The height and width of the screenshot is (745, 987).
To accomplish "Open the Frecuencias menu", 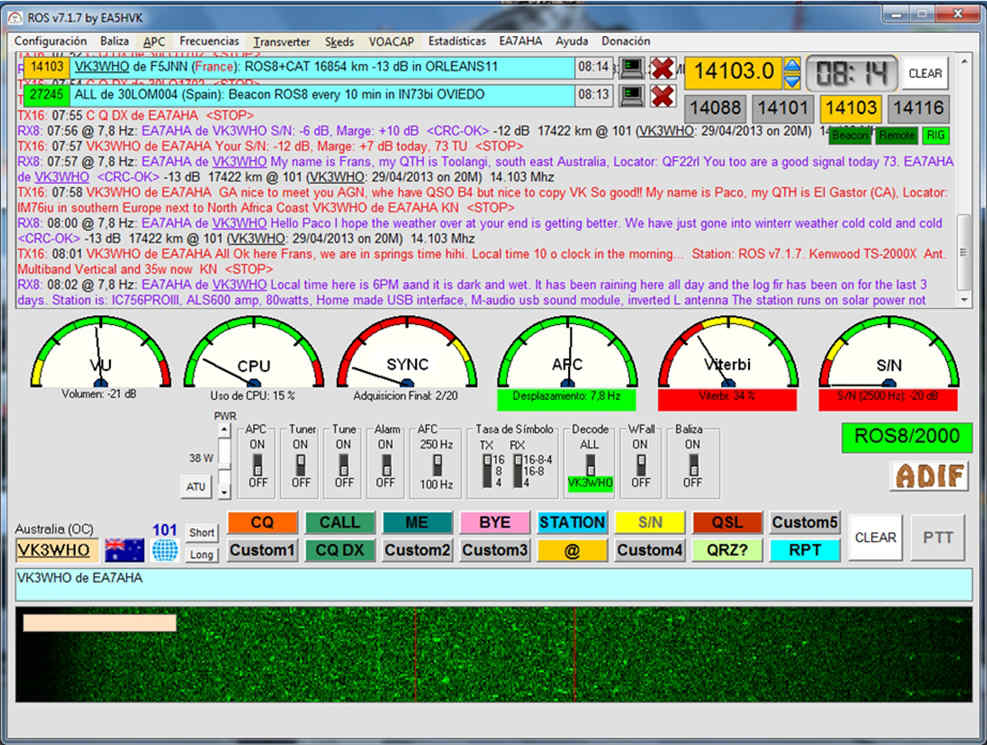I will pos(209,41).
